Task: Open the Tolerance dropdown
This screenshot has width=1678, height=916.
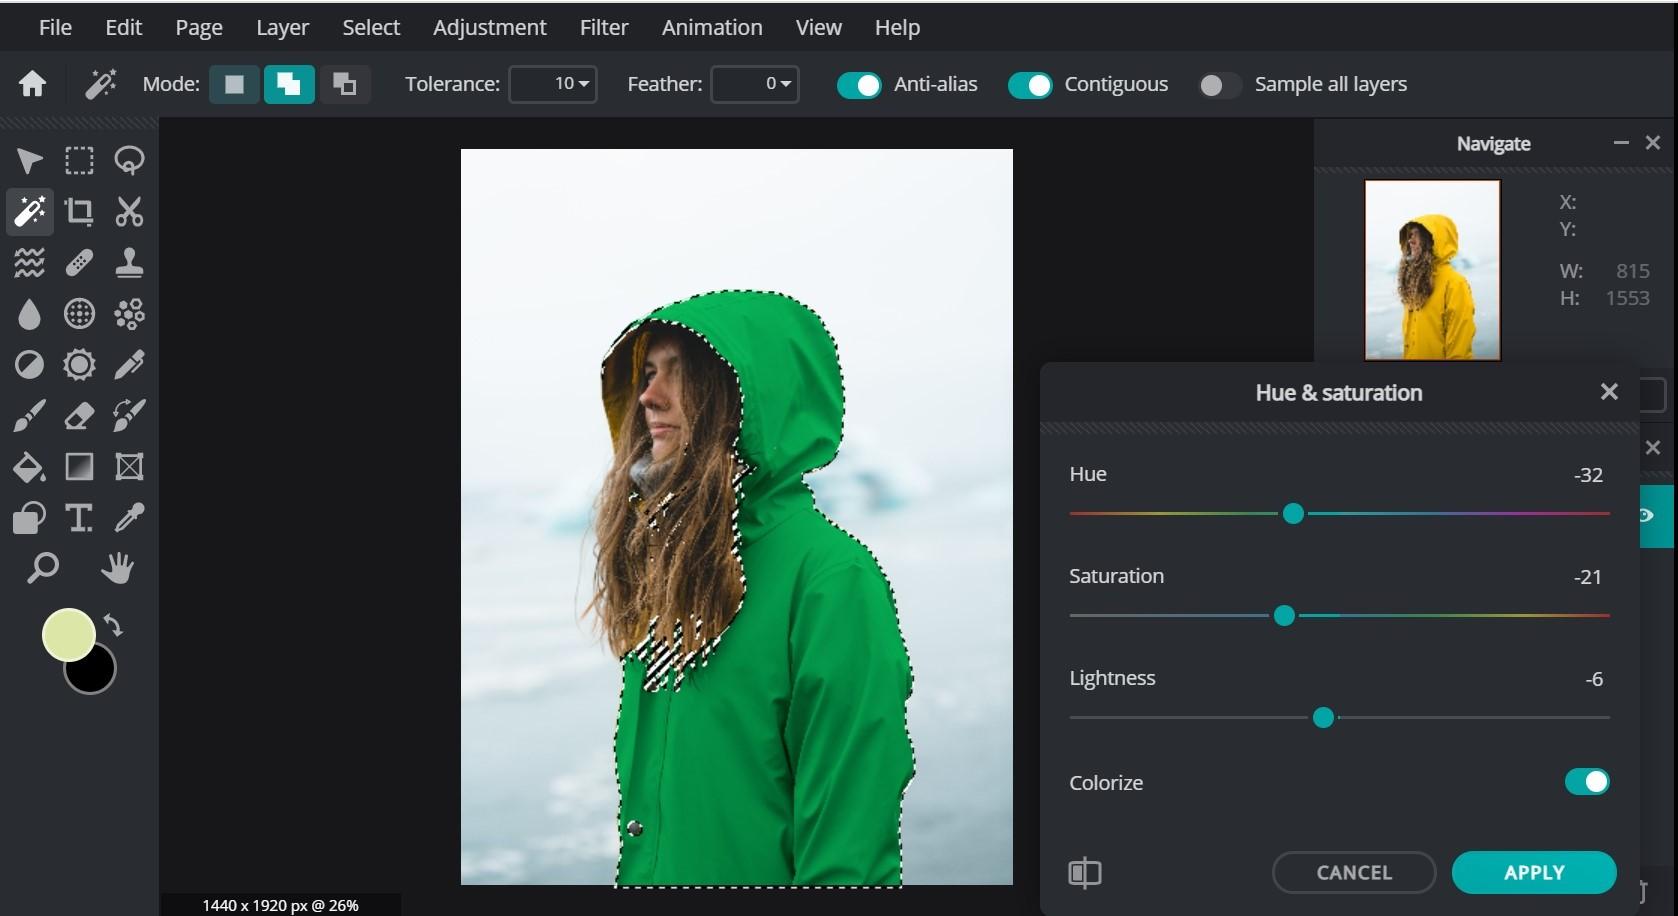Action: (553, 84)
